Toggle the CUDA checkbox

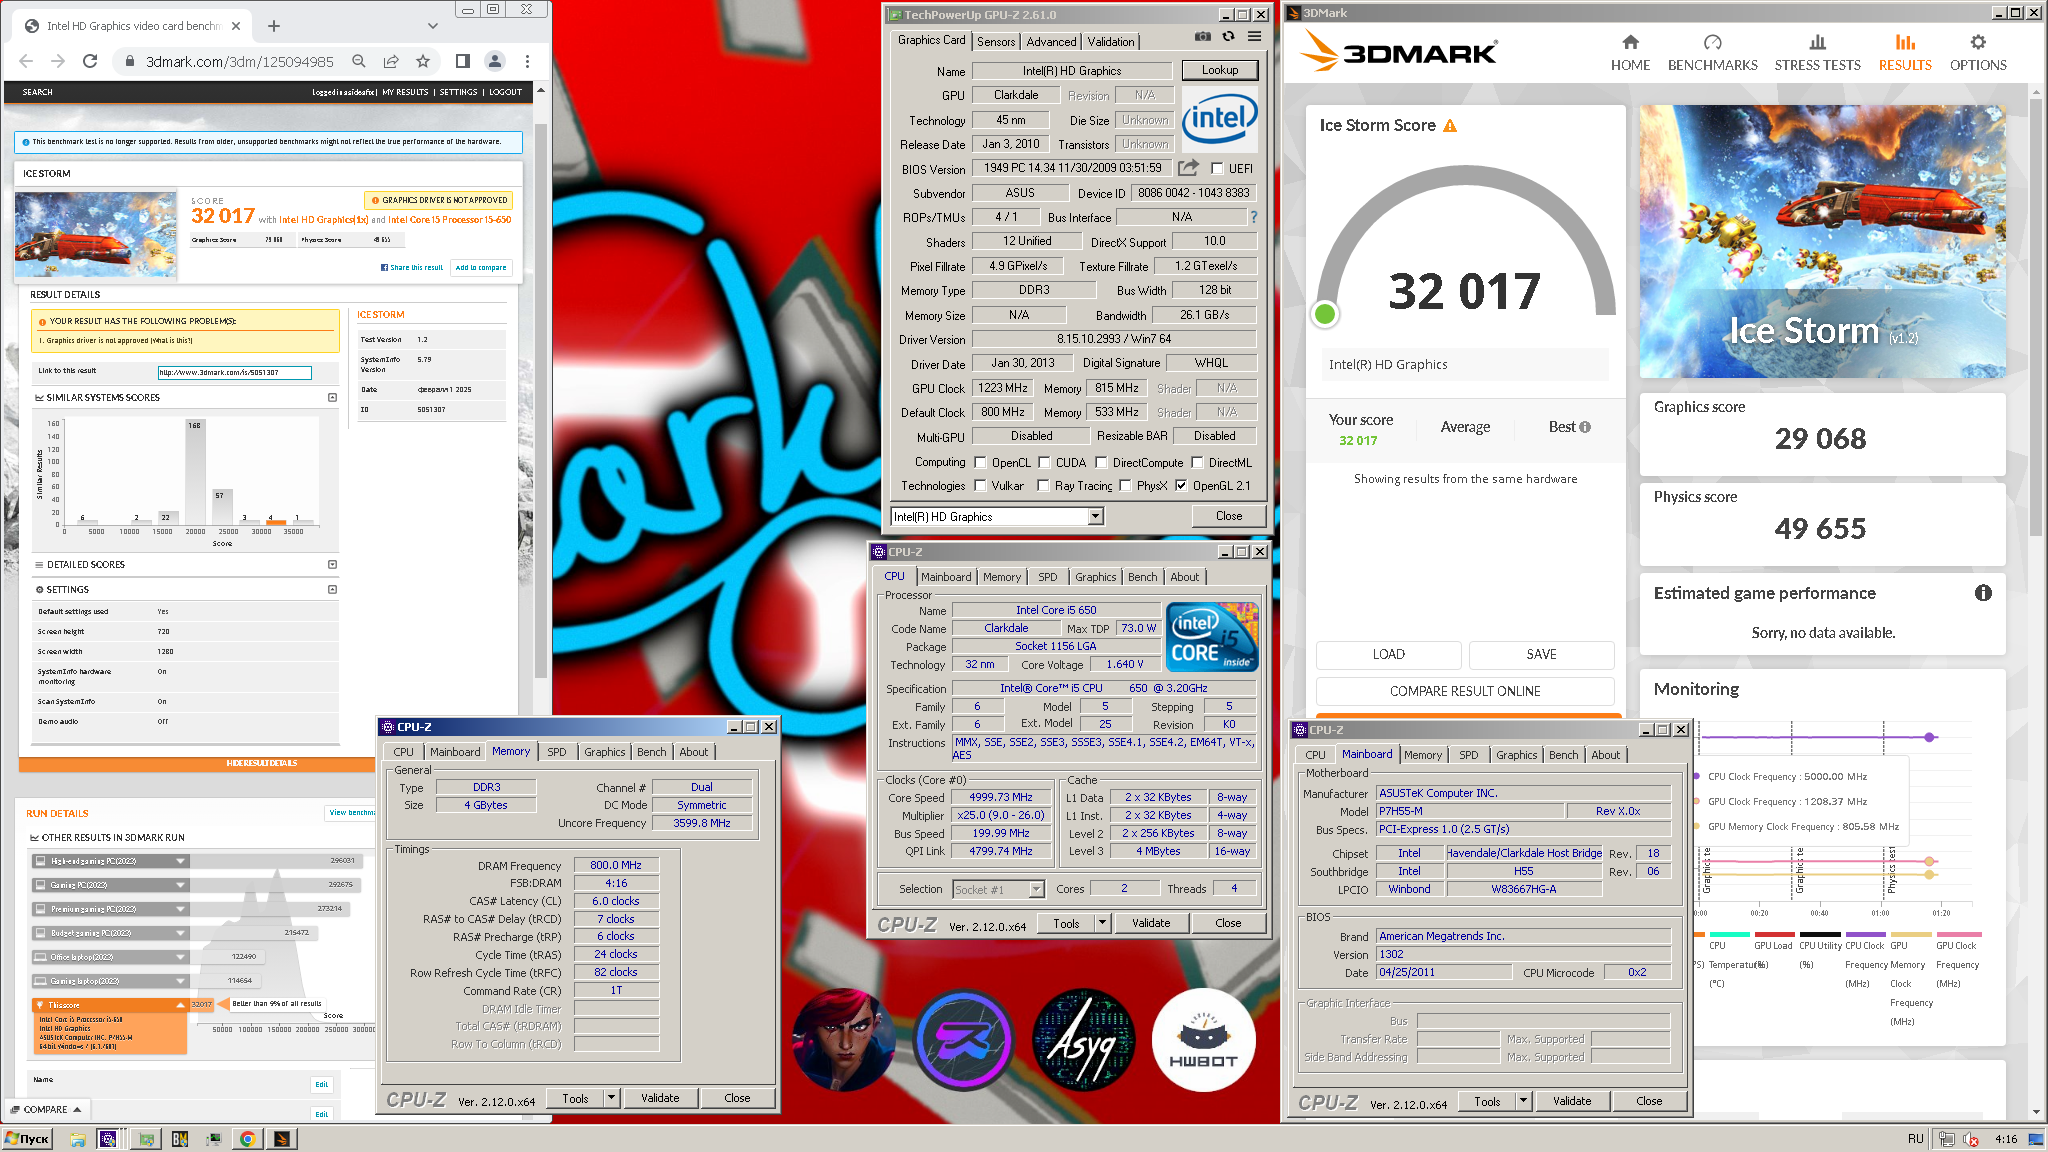pos(1044,463)
